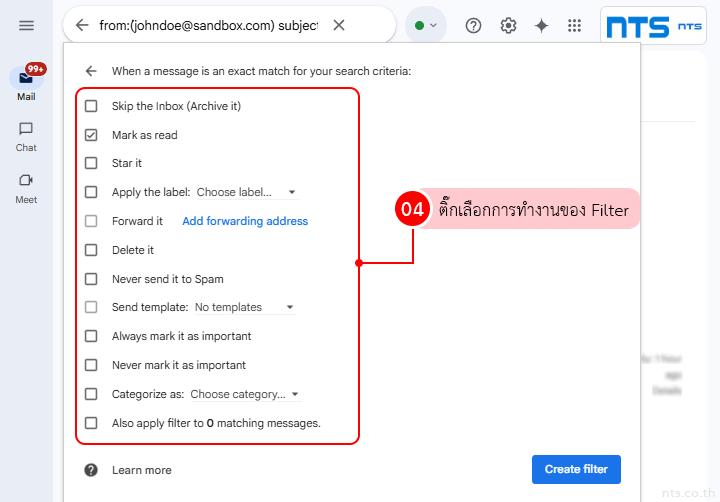Uncheck the Mark as read checkbox
This screenshot has height=502, width=720.
[91, 135]
